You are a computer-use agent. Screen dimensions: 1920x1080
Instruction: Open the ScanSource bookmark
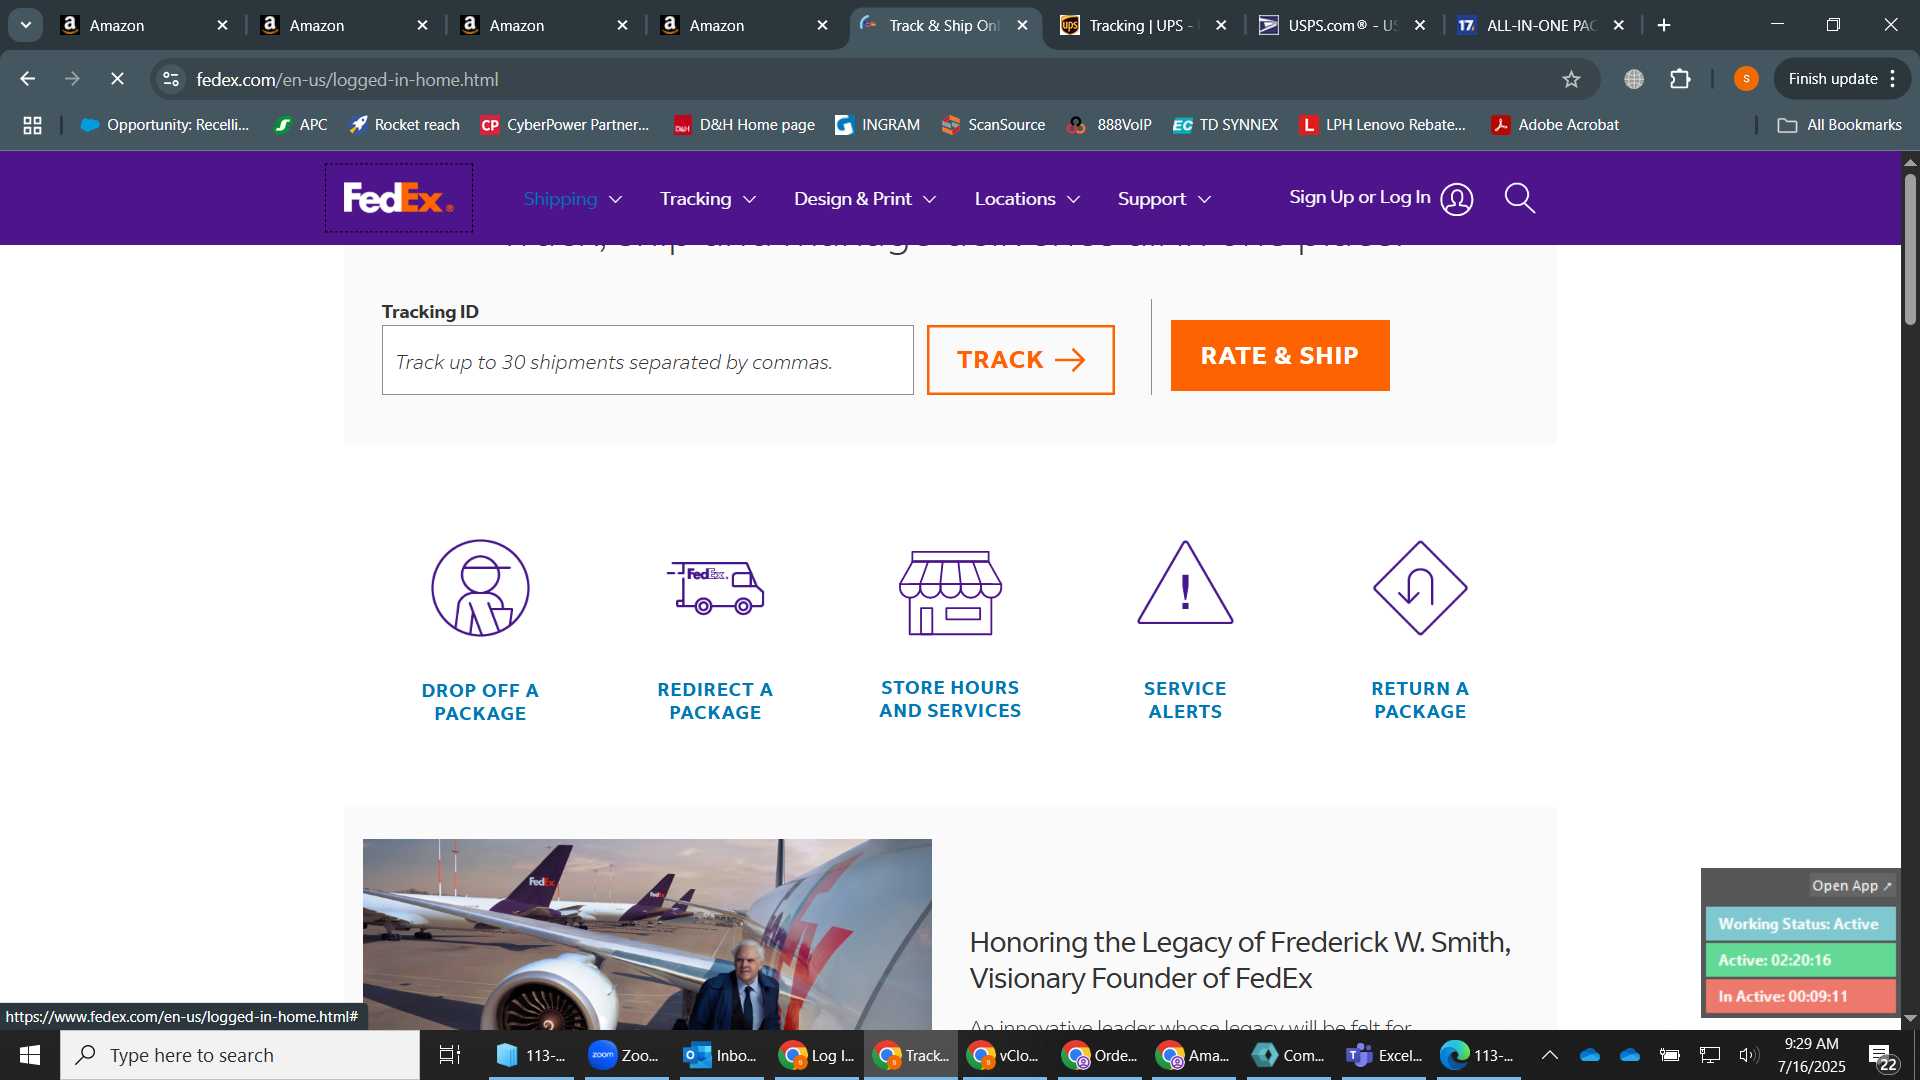tap(994, 125)
